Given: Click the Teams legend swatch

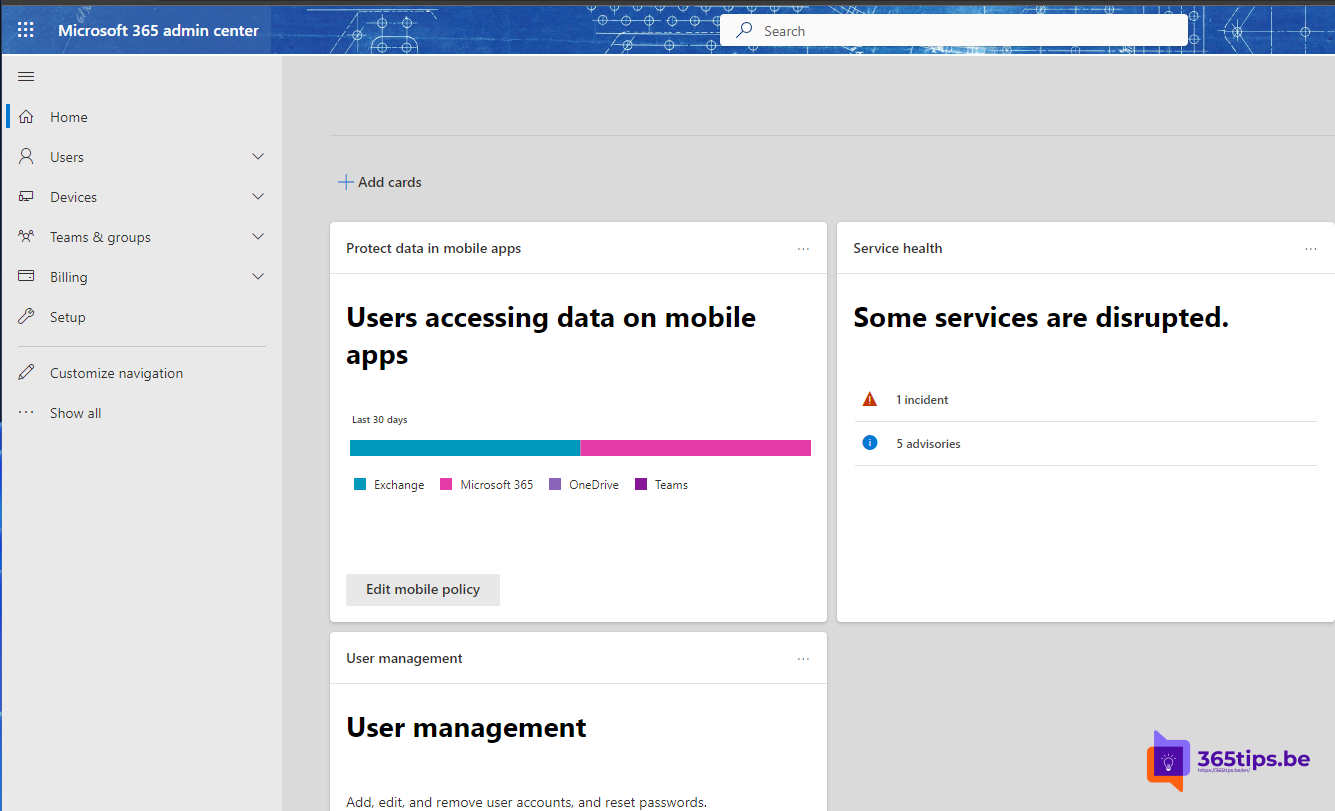Looking at the screenshot, I should coord(641,484).
